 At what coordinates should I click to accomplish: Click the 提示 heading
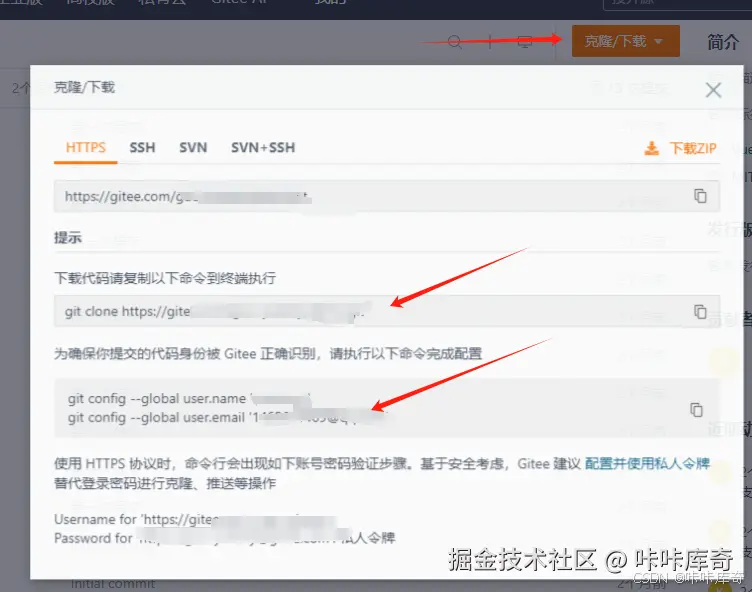pos(68,237)
